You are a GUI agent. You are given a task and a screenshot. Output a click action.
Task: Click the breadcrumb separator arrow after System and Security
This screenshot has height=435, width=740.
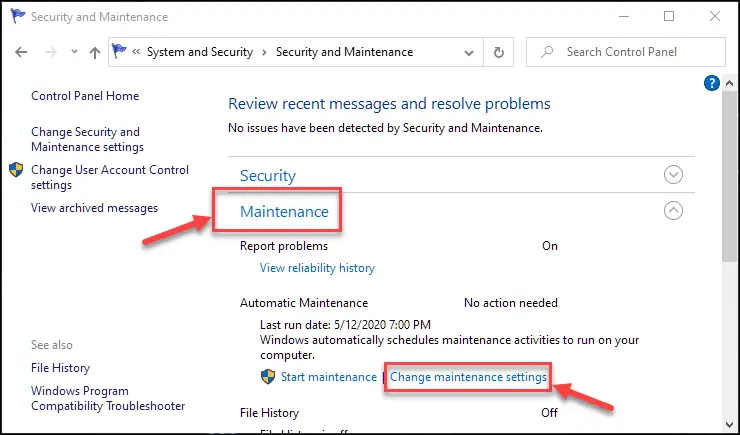(x=264, y=52)
